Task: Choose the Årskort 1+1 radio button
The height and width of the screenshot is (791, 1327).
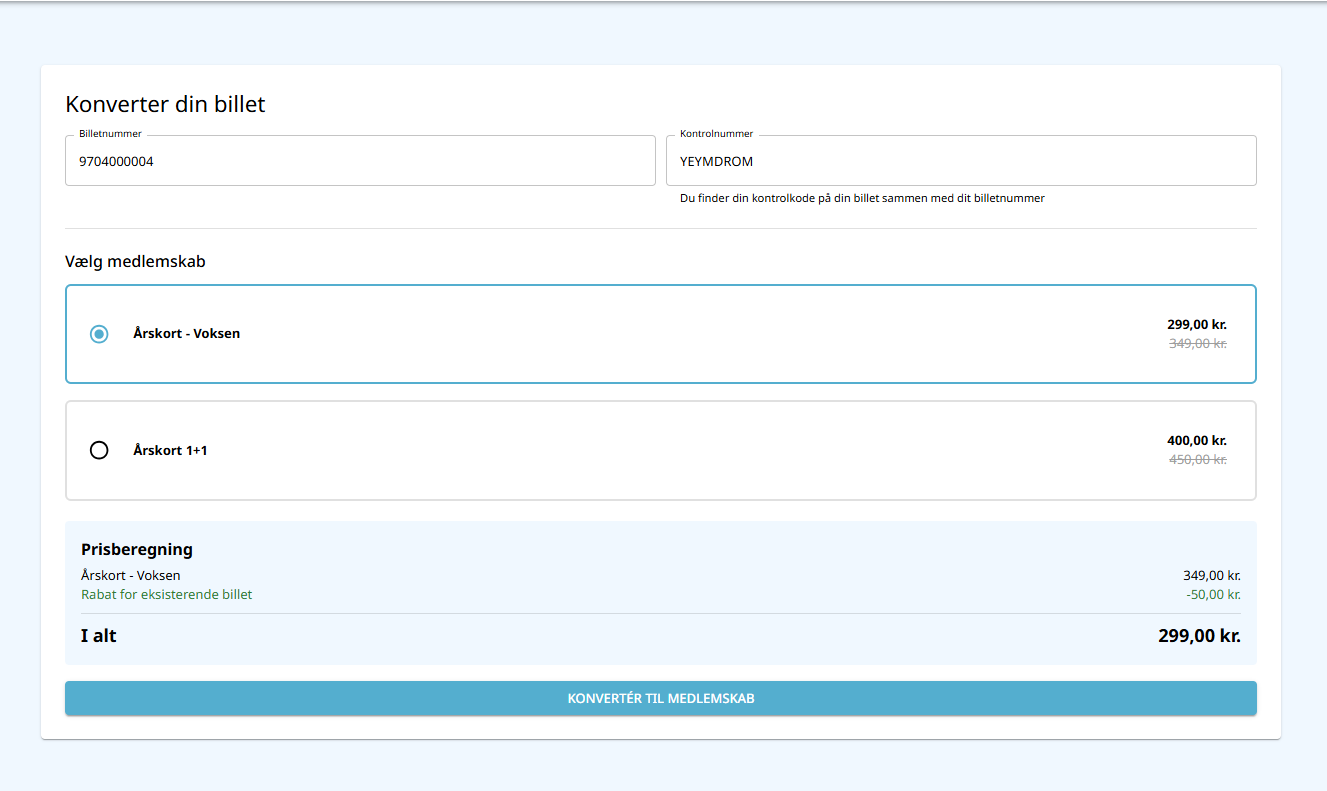Action: (99, 450)
